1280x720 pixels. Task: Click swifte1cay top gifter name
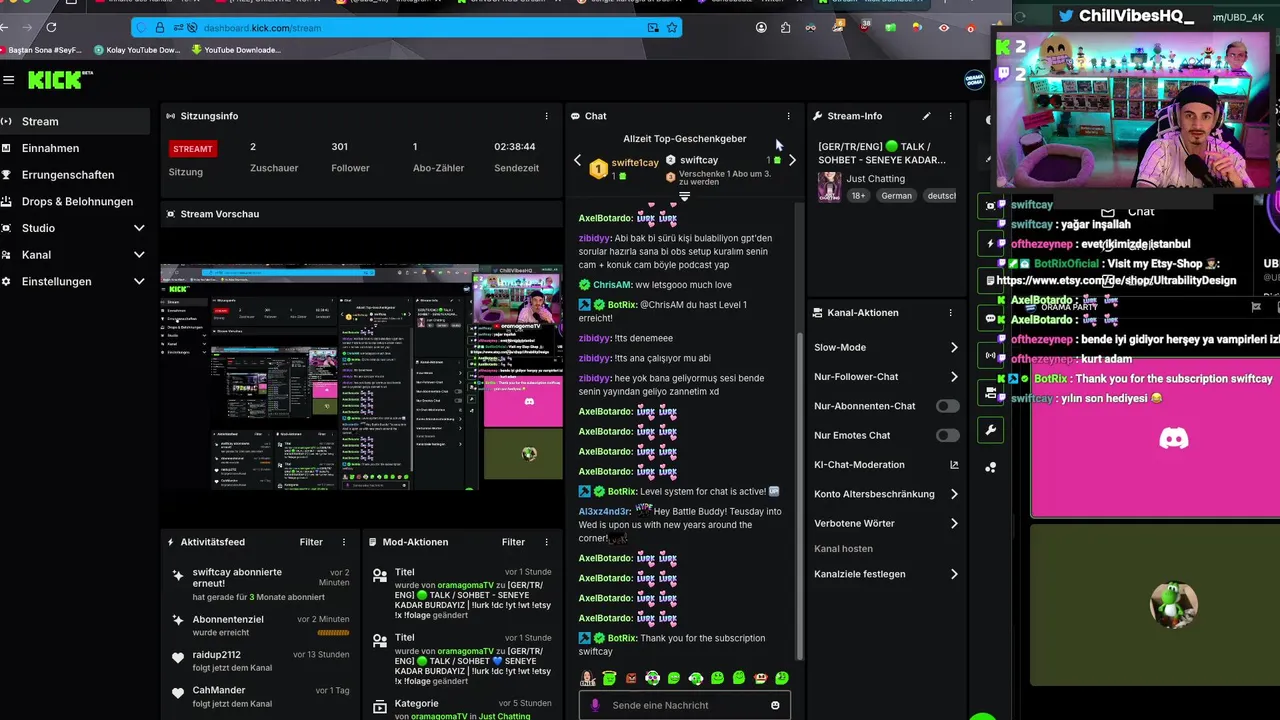pos(635,162)
